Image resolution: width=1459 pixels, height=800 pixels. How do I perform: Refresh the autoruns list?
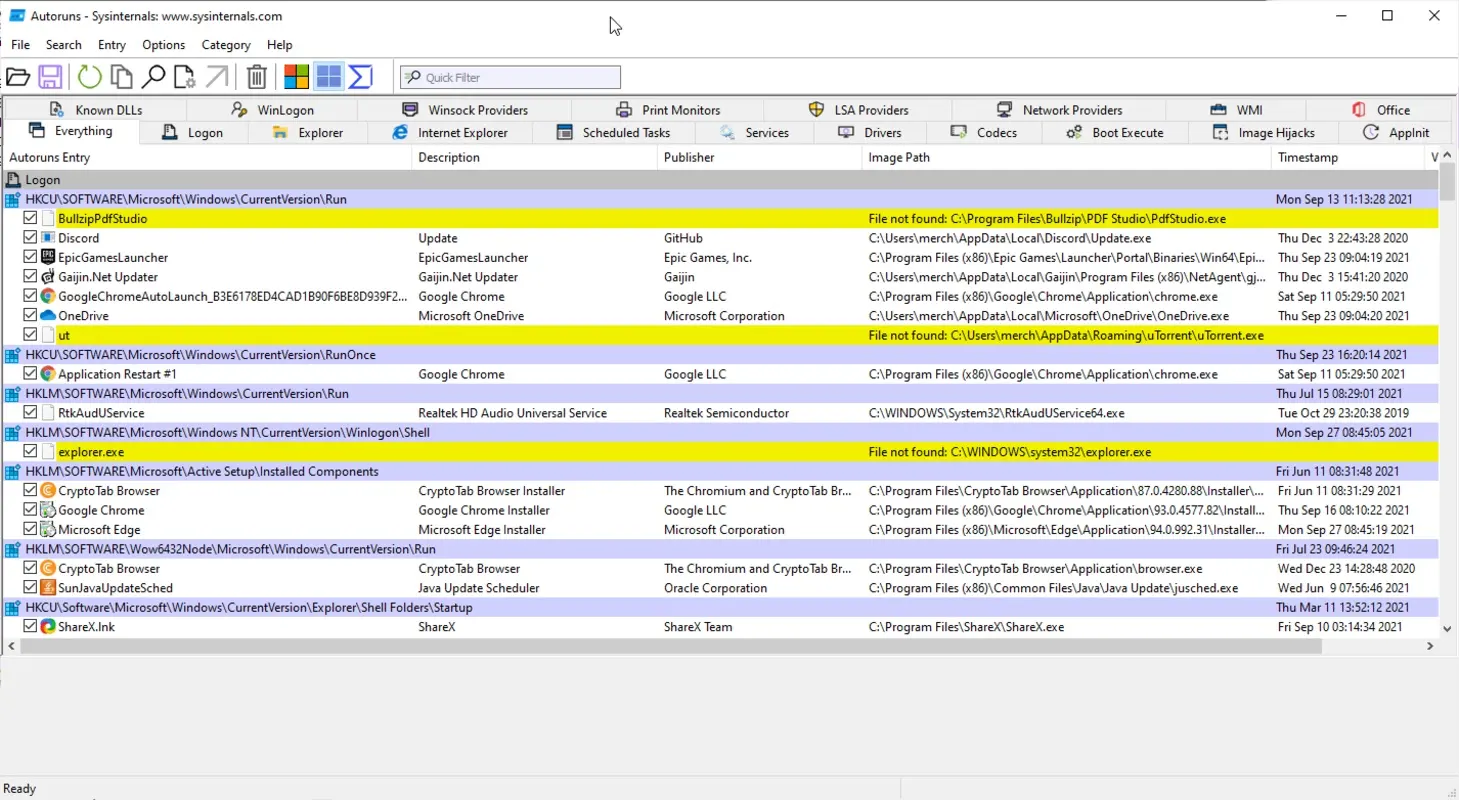point(90,77)
